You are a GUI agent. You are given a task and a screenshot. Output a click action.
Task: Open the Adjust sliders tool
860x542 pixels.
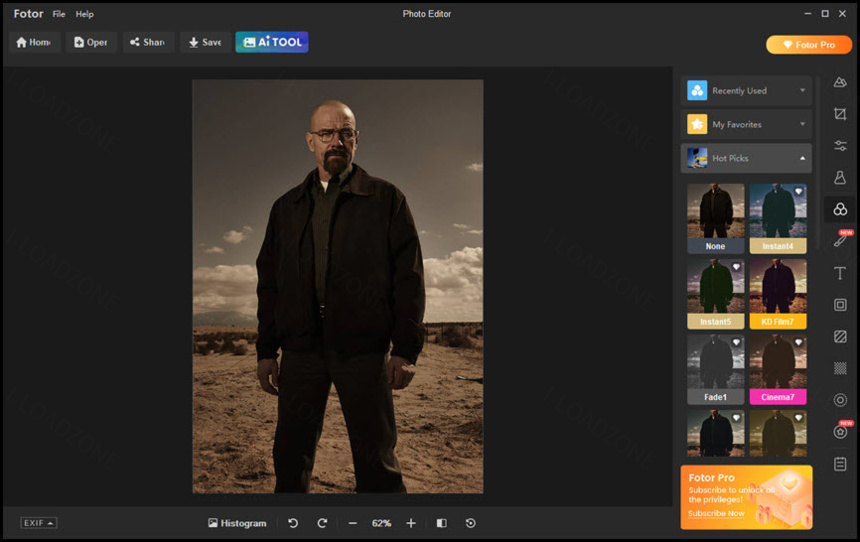[840, 145]
